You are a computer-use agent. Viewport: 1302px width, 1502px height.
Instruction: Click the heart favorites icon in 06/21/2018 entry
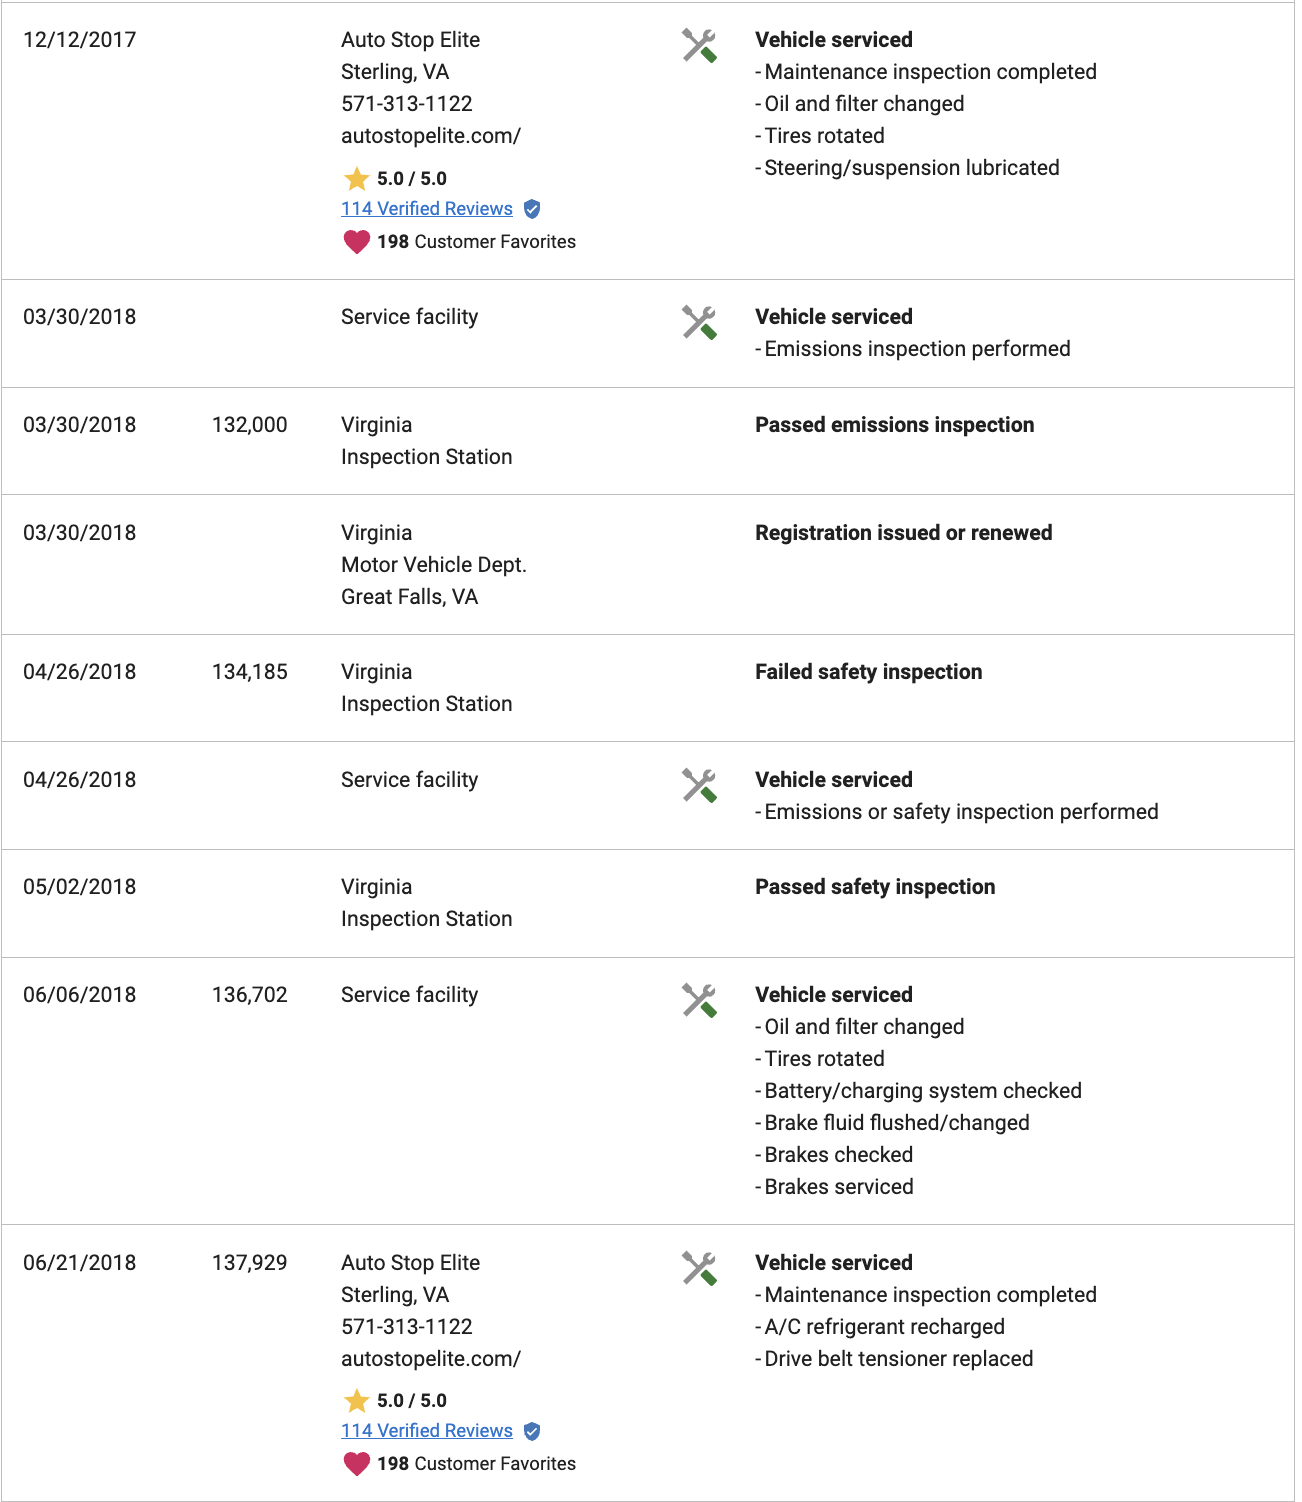[356, 1464]
